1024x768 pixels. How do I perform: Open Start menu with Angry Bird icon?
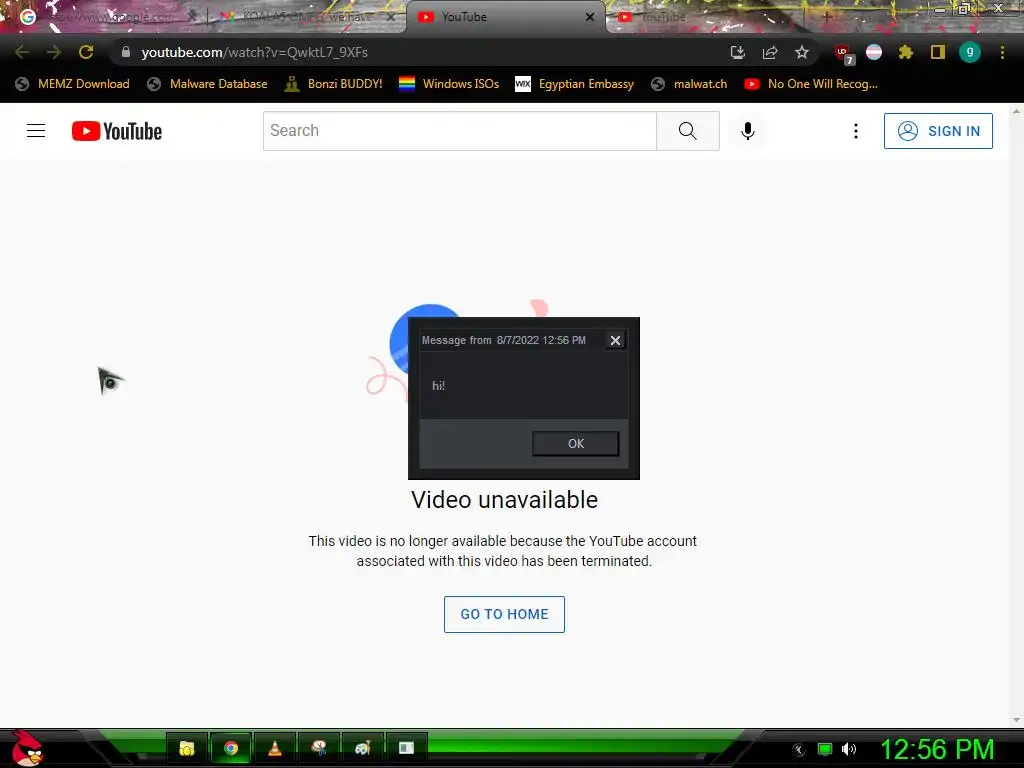point(27,748)
